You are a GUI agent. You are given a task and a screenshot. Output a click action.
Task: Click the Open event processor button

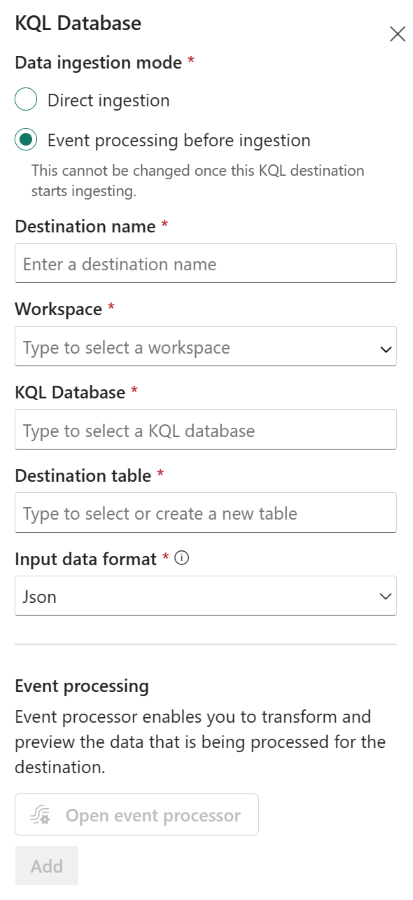pos(137,815)
